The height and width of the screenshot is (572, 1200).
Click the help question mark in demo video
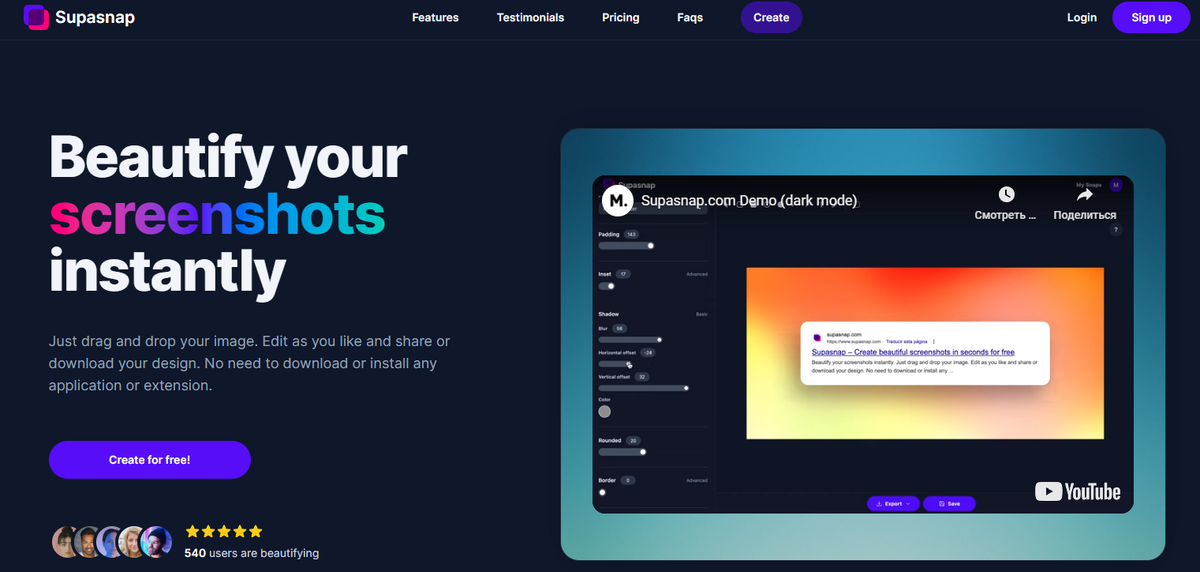click(1116, 230)
